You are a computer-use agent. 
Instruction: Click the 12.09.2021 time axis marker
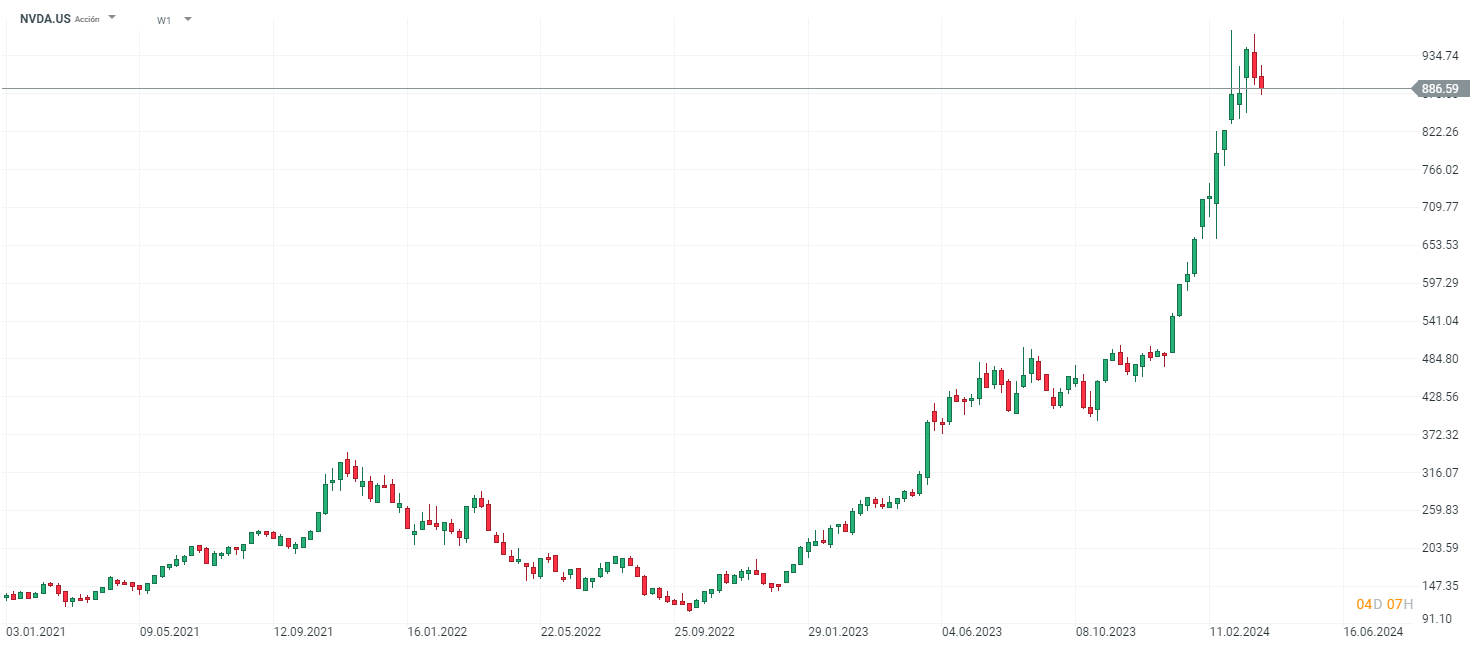pos(303,632)
